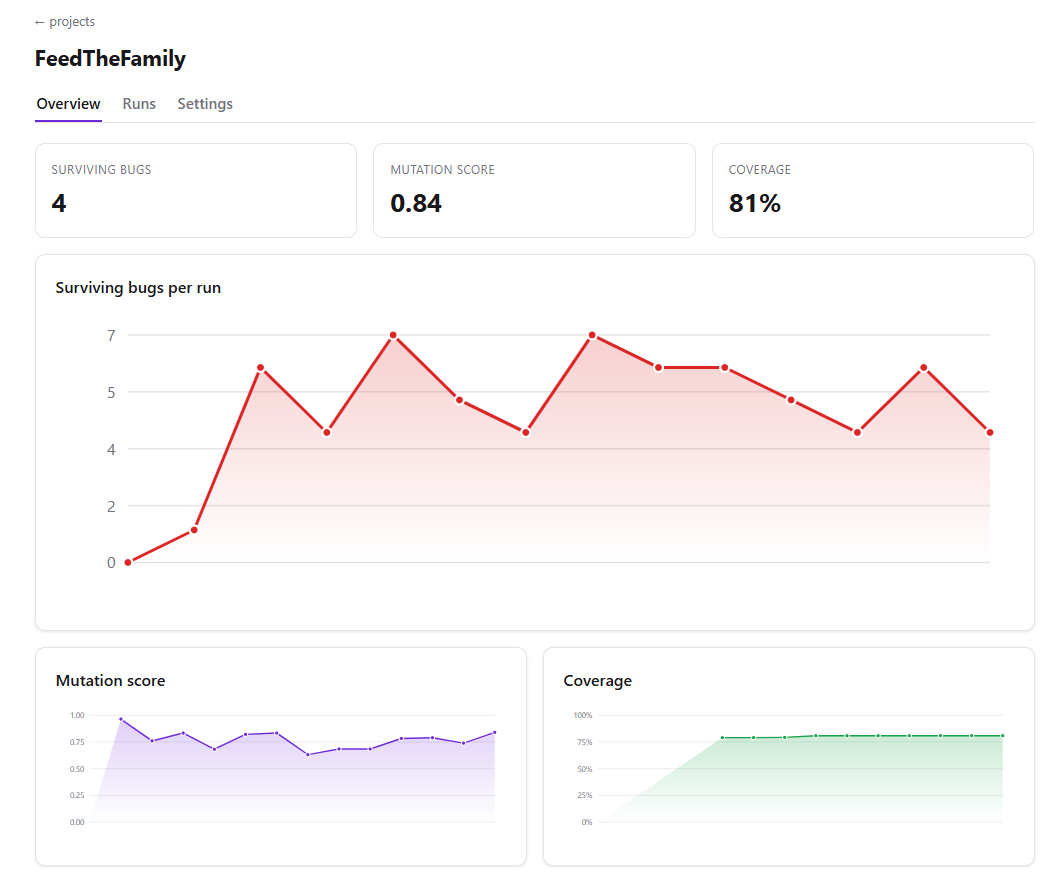Click the 'Surviving bugs per run' heading
Screen dimensions: 1058x892
(x=138, y=287)
